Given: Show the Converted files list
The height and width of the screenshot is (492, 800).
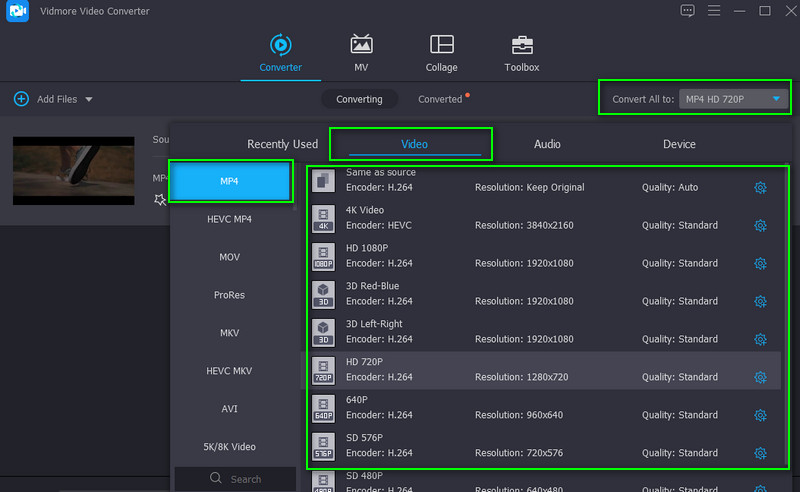Looking at the screenshot, I should click(x=440, y=100).
